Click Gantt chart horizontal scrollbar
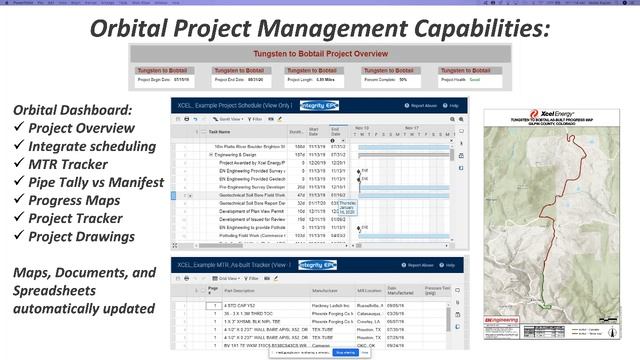 click(x=359, y=245)
